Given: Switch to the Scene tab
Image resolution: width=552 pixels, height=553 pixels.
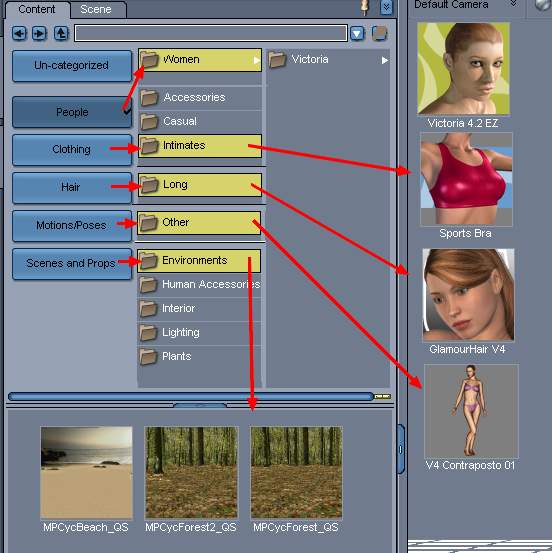Looking at the screenshot, I should click(x=96, y=10).
